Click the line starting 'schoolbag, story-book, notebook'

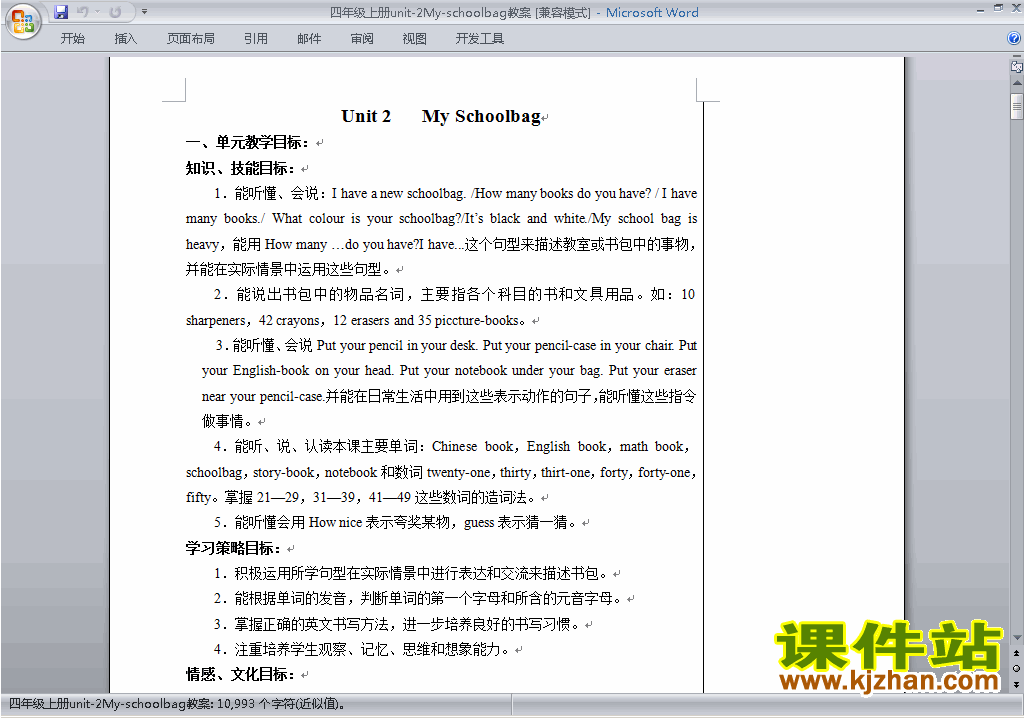pyautogui.click(x=441, y=472)
